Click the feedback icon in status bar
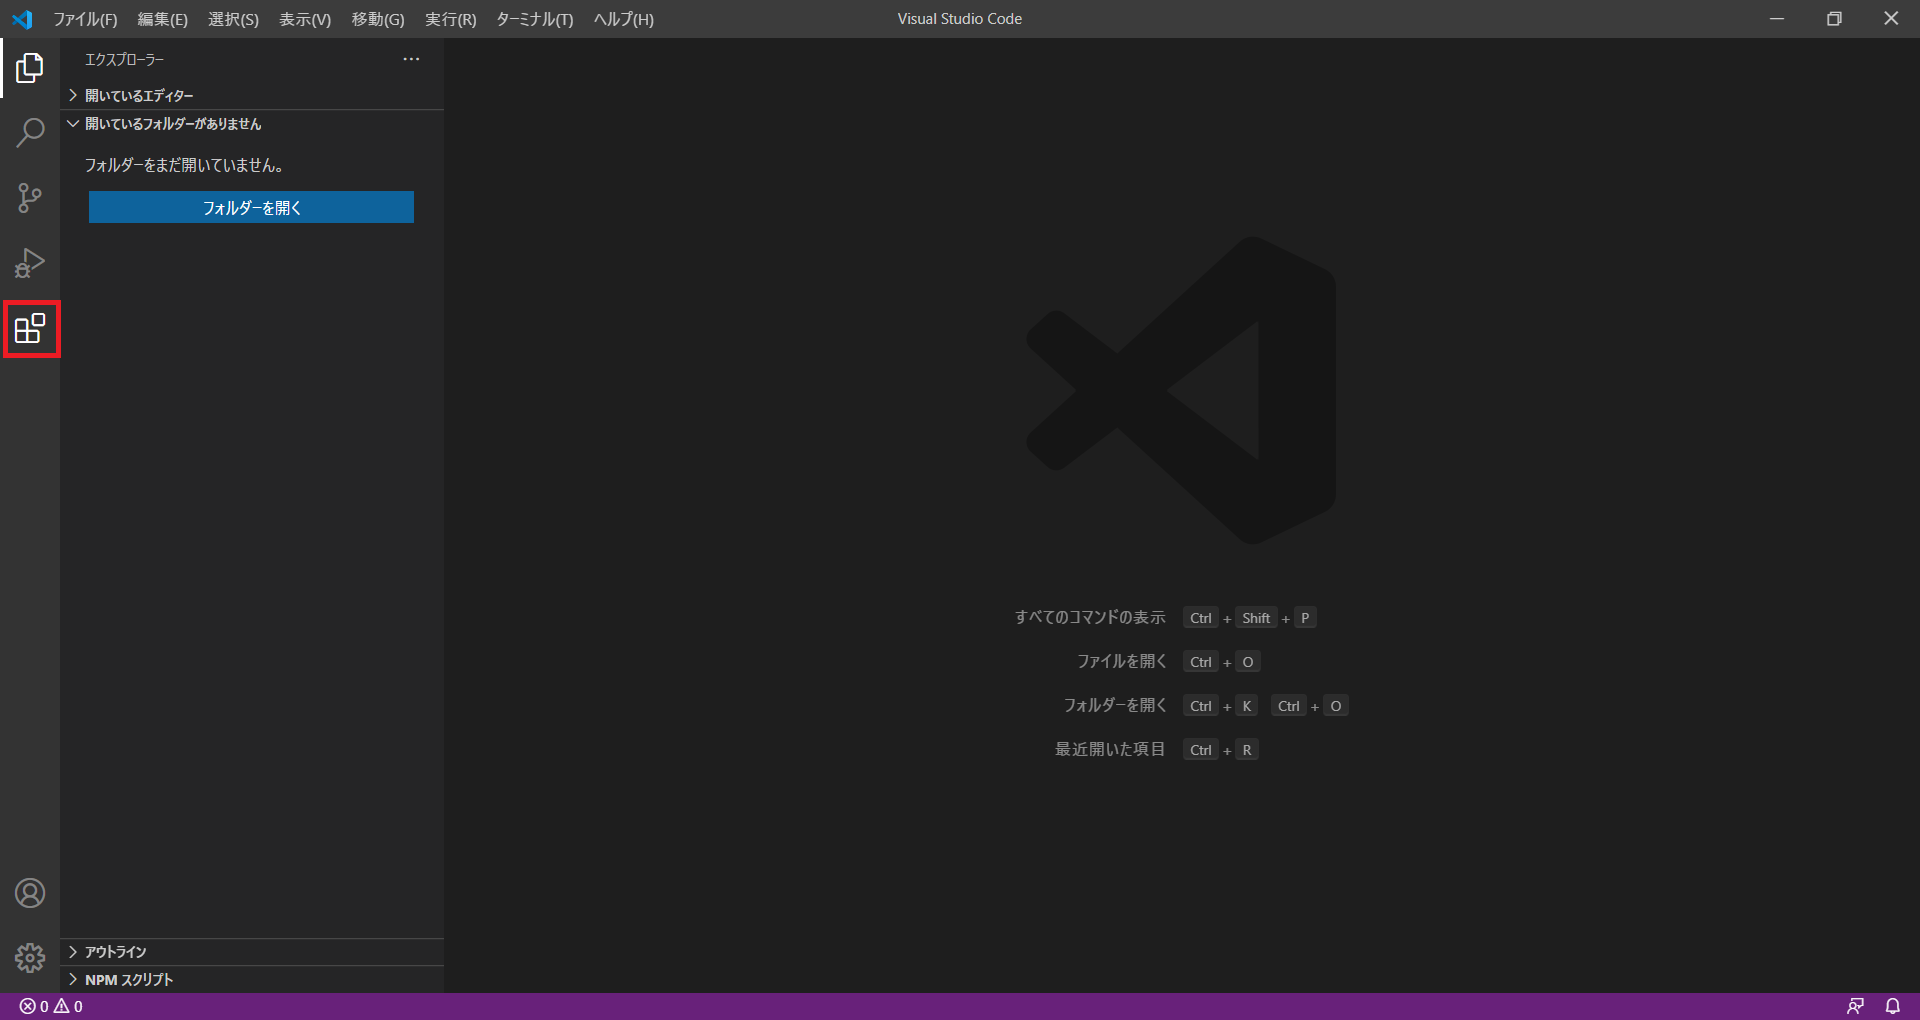This screenshot has width=1920, height=1020. [x=1855, y=1006]
